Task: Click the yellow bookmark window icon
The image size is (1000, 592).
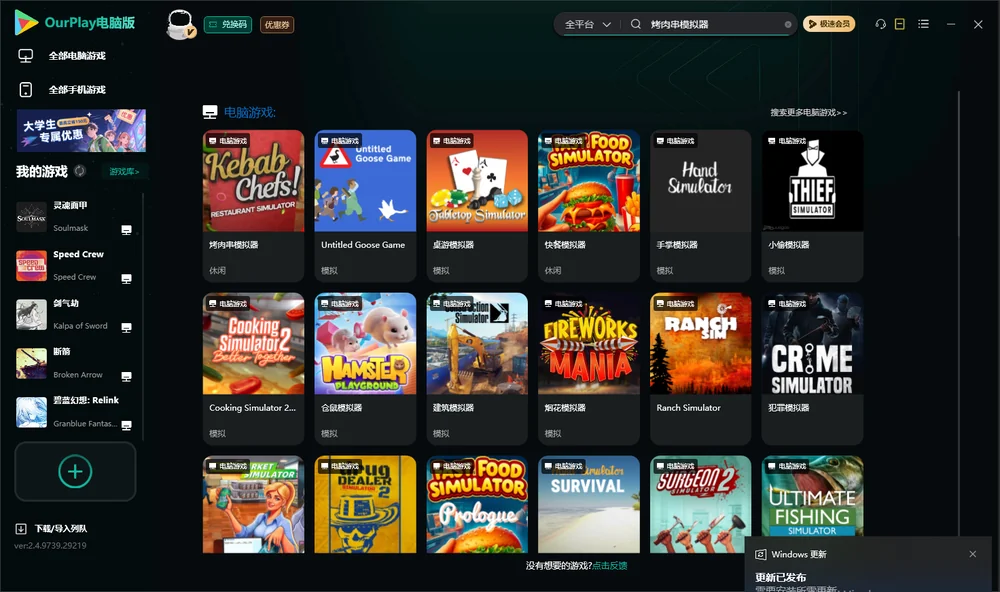Action: tap(900, 24)
